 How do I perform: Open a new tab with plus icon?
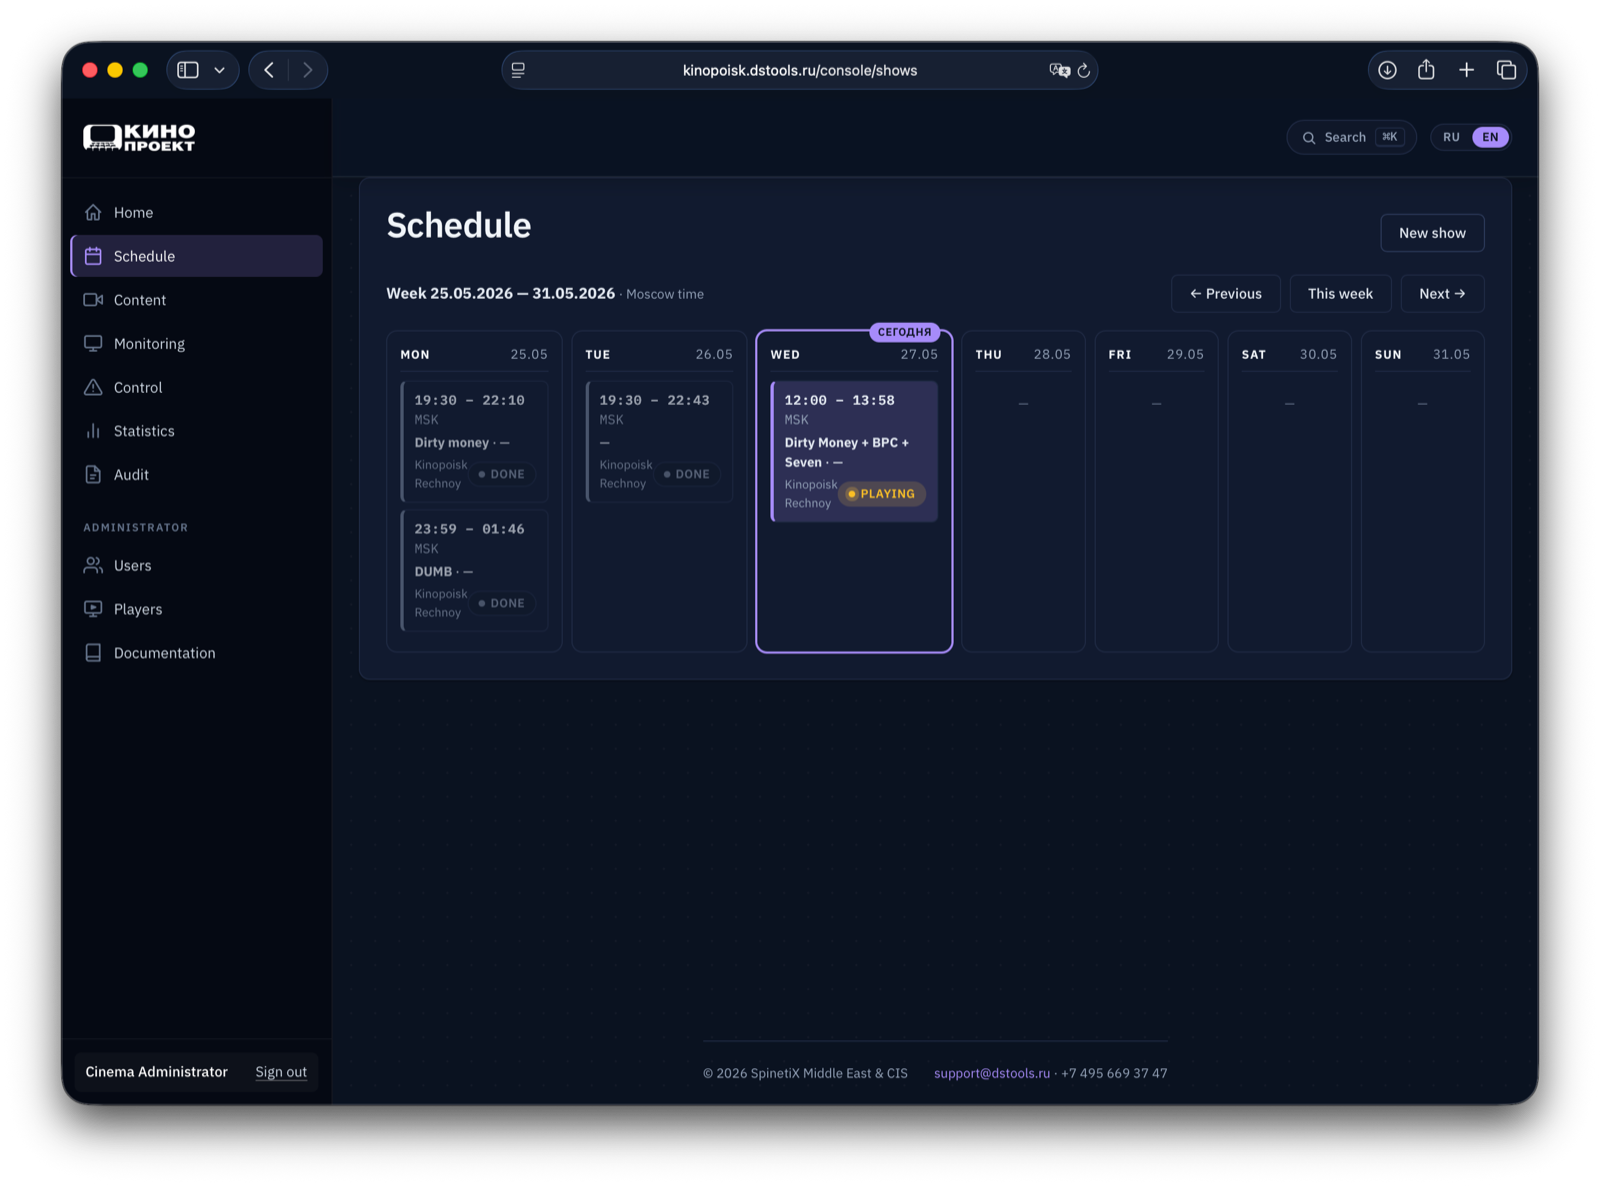[x=1466, y=70]
